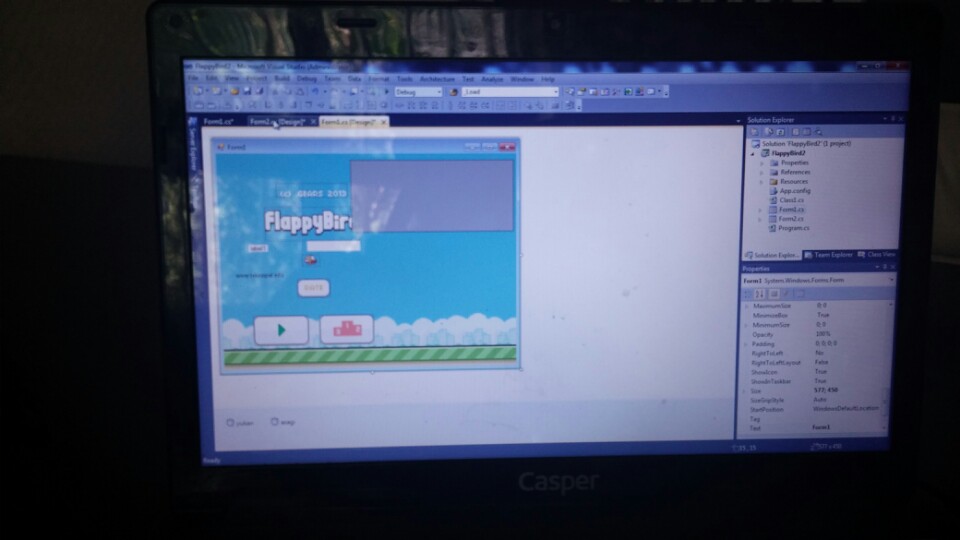Click the ShowInTaskbar property row

pyautogui.click(x=812, y=381)
